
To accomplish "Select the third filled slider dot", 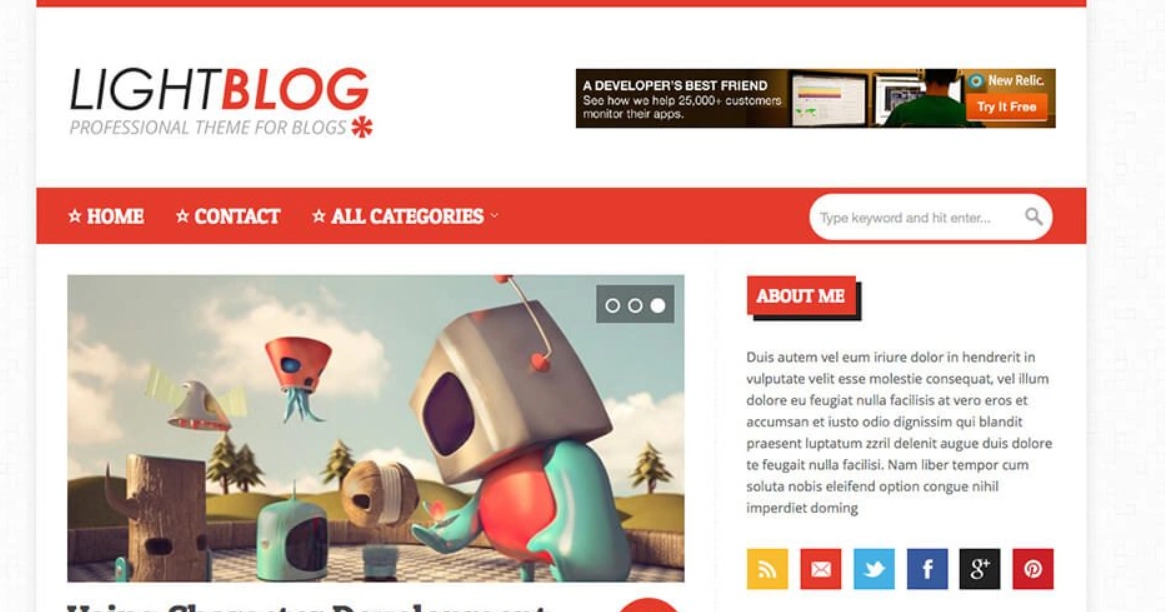I will click(658, 305).
